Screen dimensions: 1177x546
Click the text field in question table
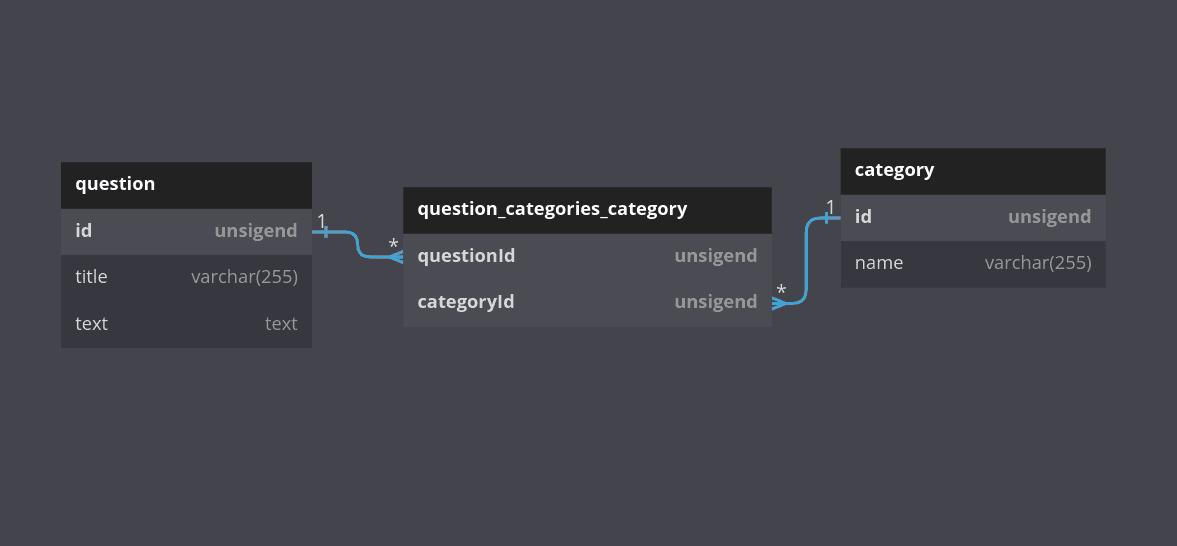[91, 324]
